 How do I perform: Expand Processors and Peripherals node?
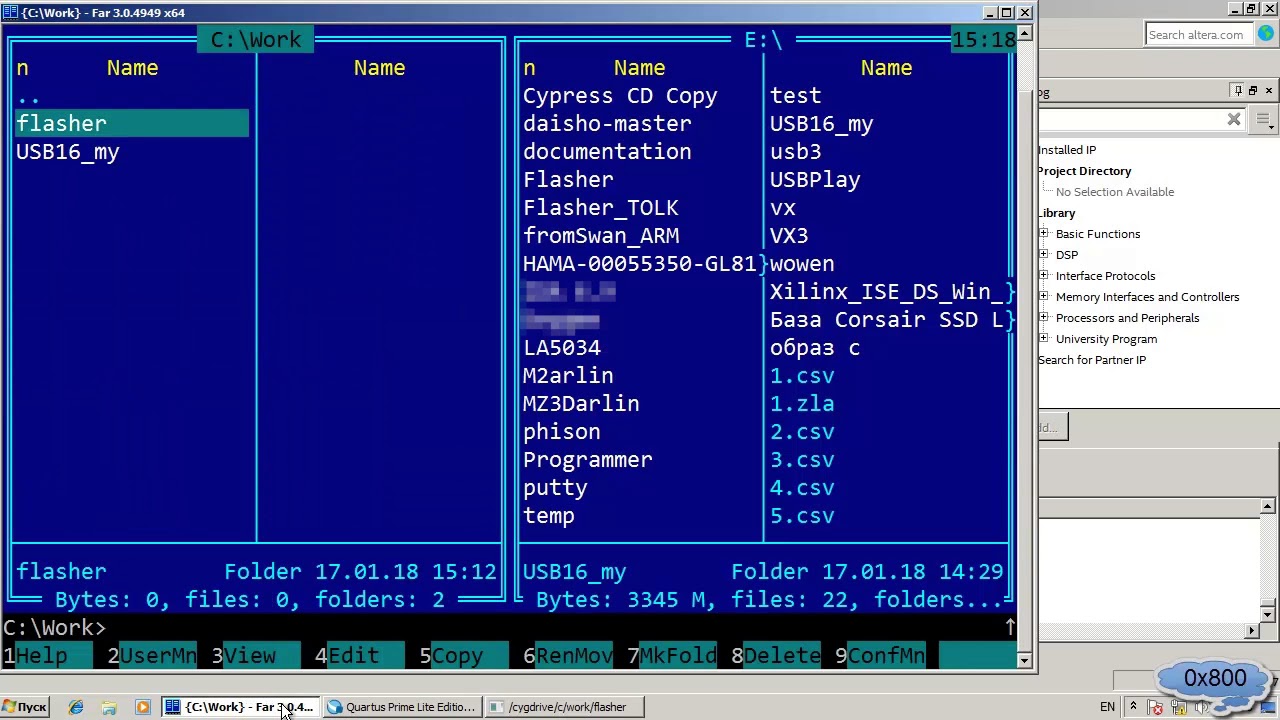[1044, 318]
